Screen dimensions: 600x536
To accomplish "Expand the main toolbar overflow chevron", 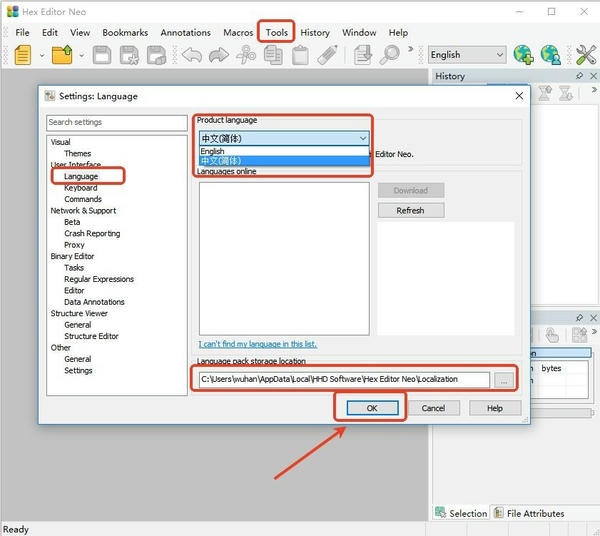I will 411,49.
